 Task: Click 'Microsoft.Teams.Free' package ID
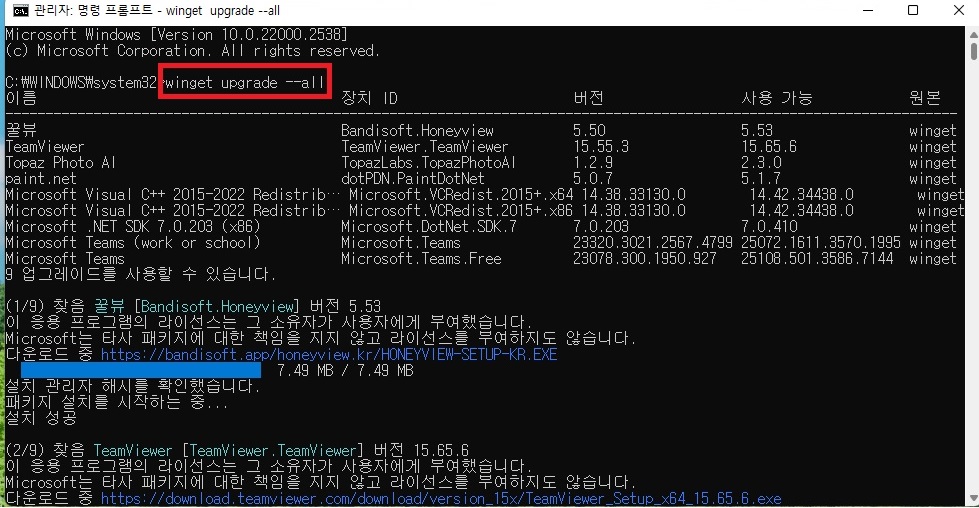(x=421, y=258)
